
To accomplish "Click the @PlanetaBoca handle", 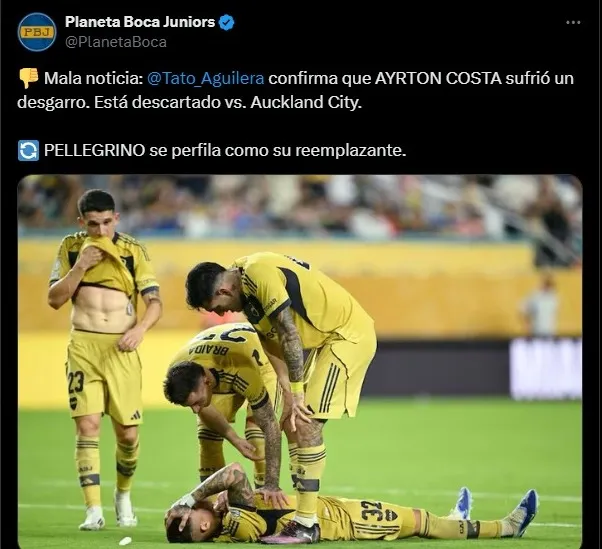I will click(x=116, y=42).
